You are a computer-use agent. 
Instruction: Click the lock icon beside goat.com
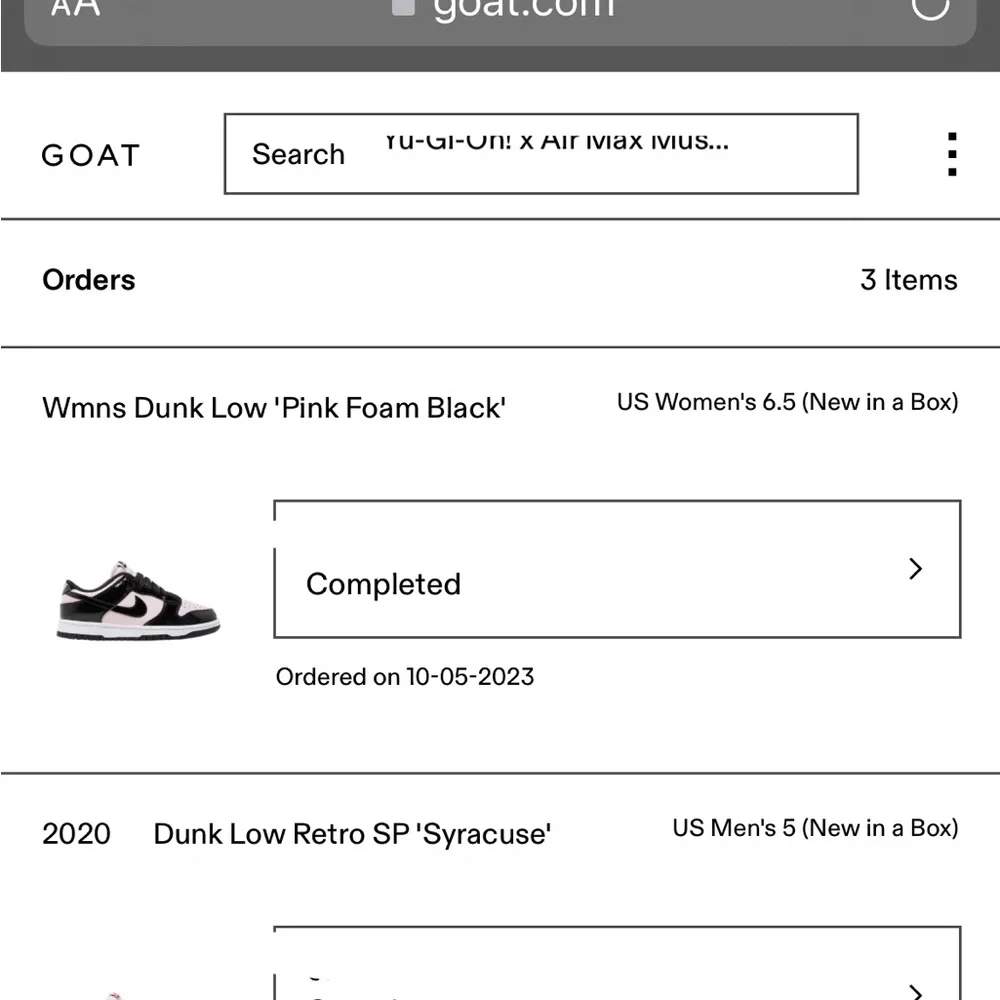coord(402,8)
